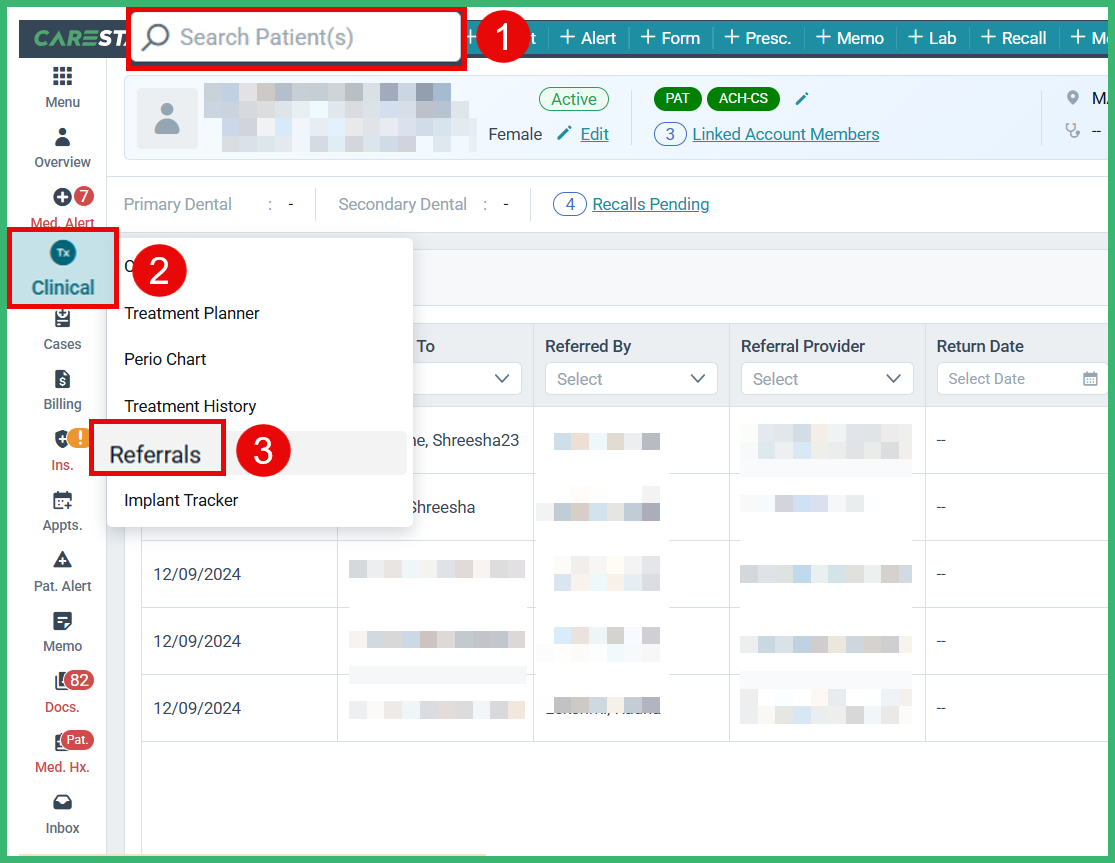1115x863 pixels.
Task: Open the Return Date calendar icon
Action: (x=1090, y=379)
